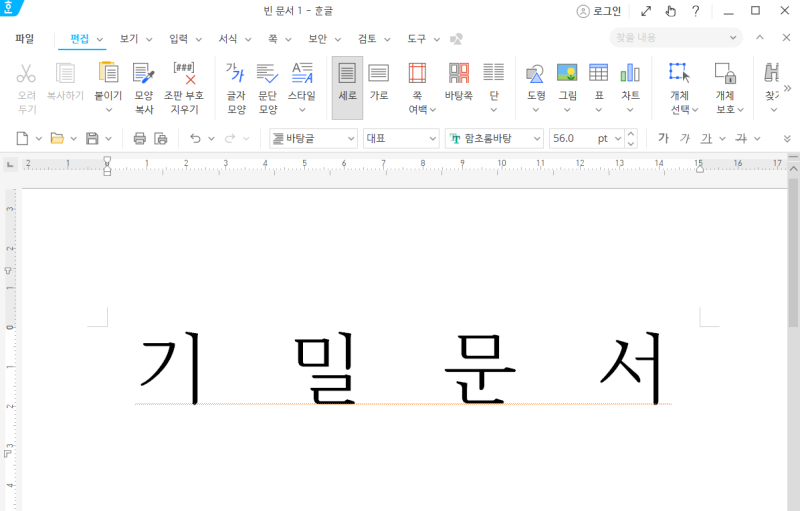Screen dimensions: 800x511
Task: Expand the new document dropdown arrow
Action: pos(38,138)
